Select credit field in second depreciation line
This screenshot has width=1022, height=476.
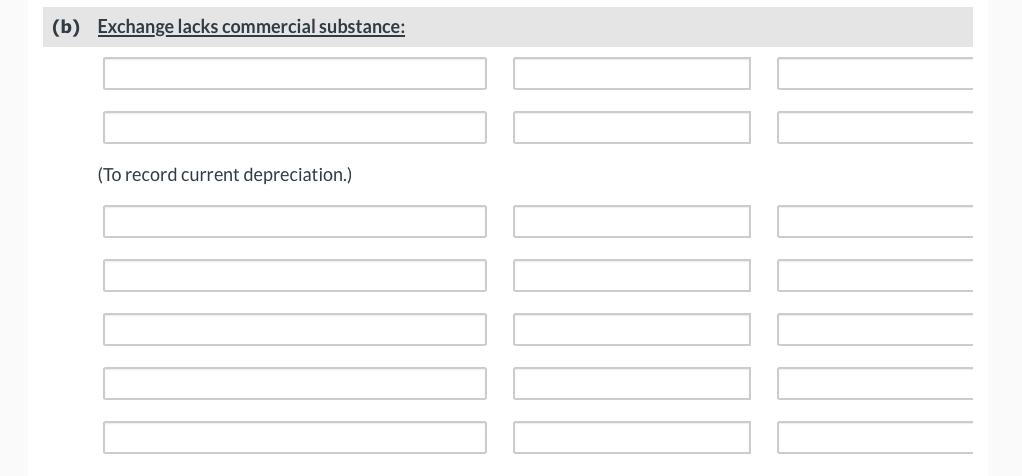(874, 127)
